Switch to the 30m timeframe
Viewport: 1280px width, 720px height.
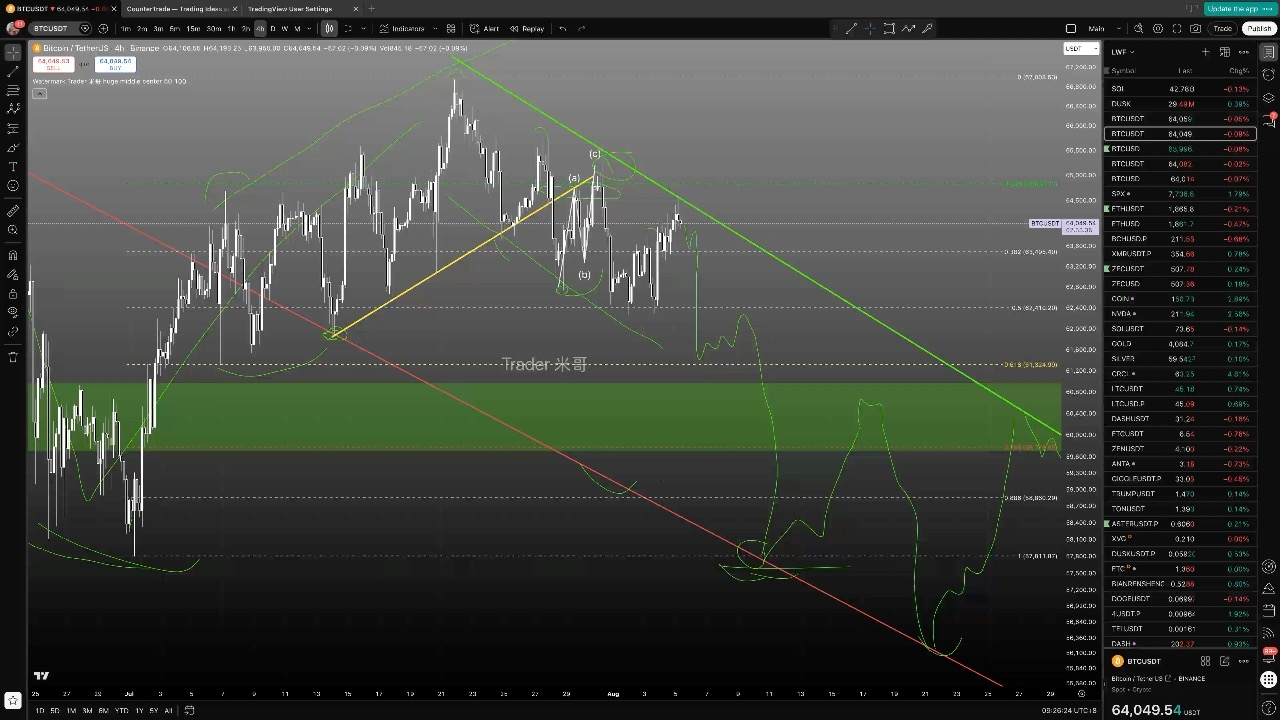213,28
